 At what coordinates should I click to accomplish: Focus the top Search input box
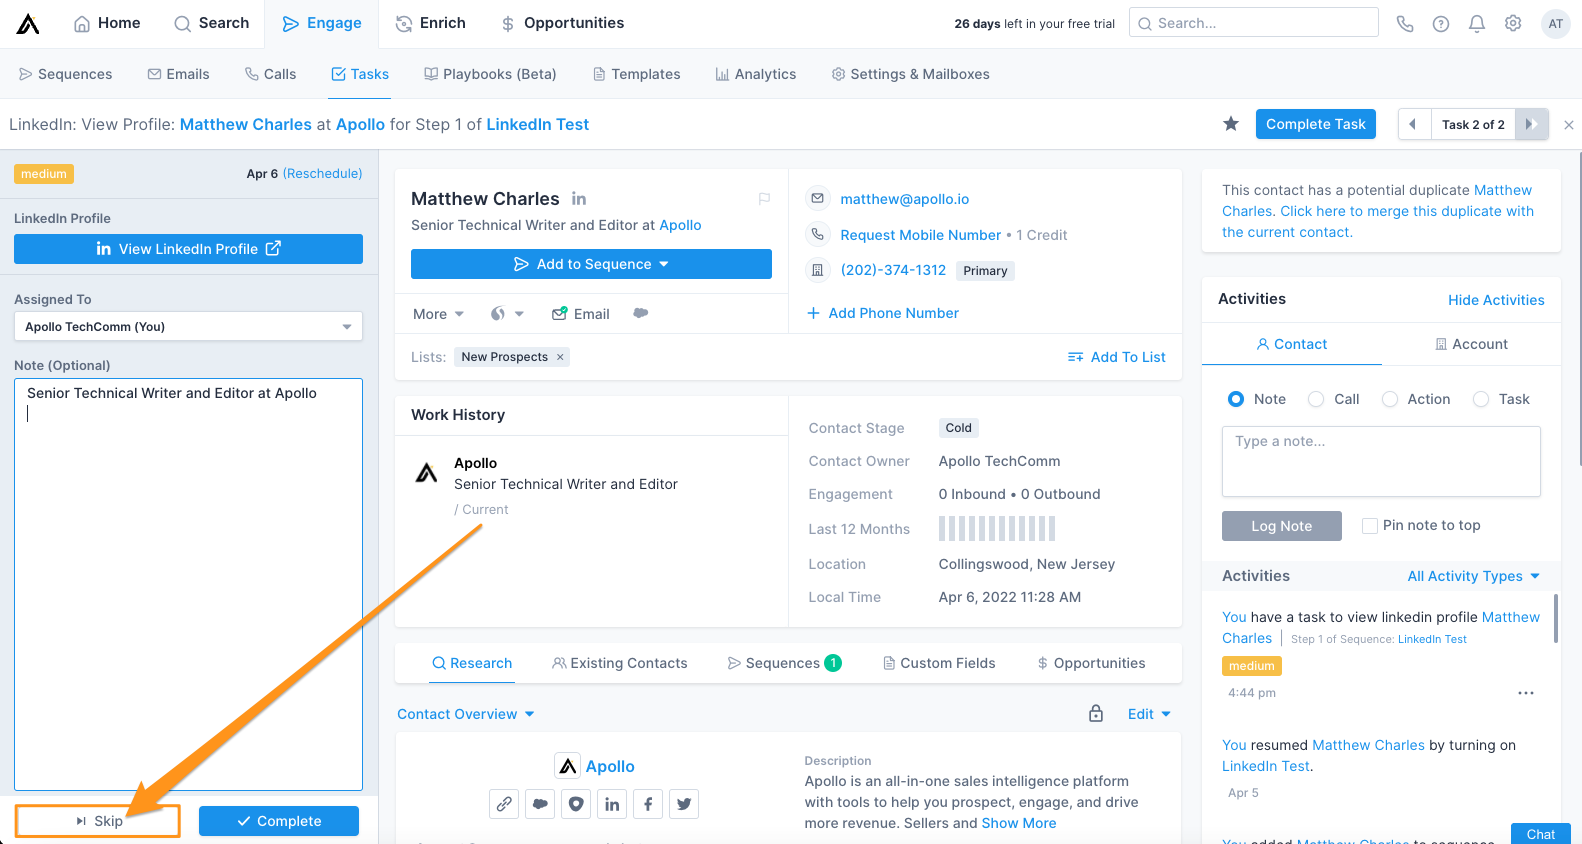click(1254, 23)
